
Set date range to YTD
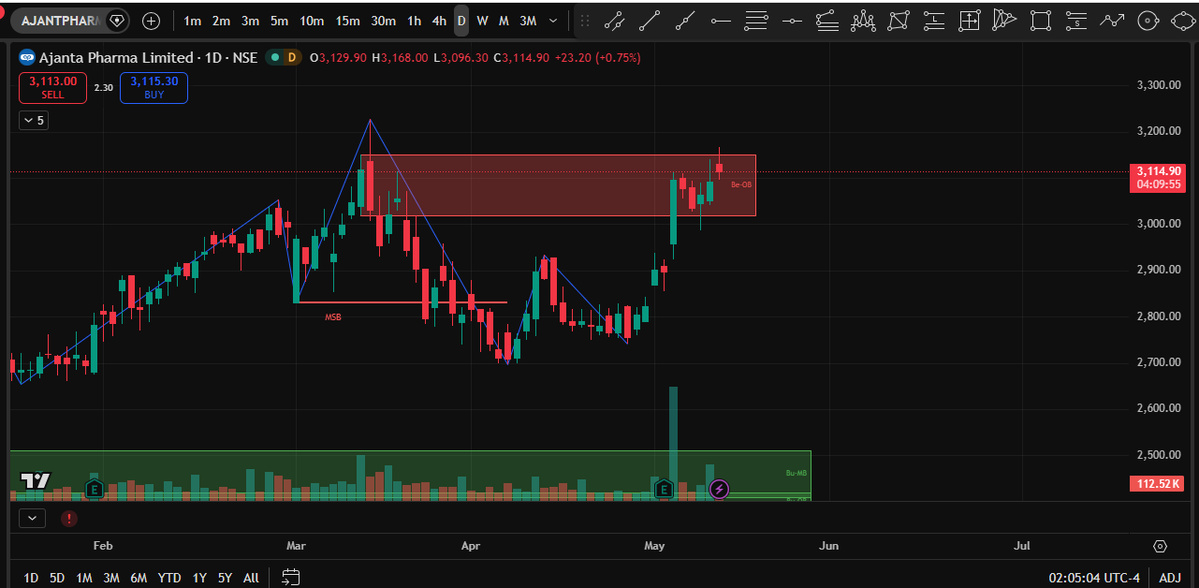coord(169,577)
